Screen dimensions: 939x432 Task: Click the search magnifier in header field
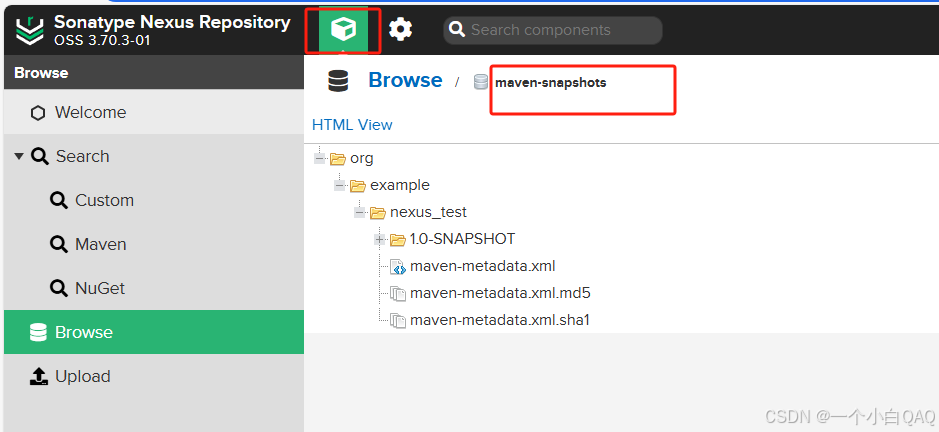click(457, 29)
